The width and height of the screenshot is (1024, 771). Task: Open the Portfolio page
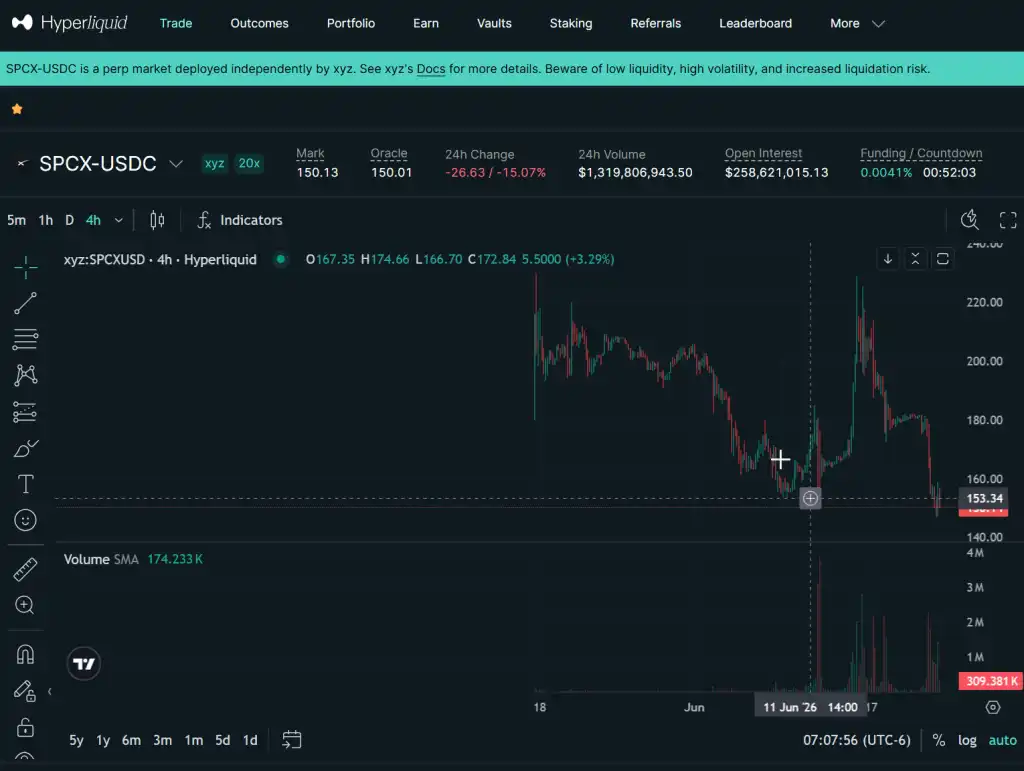[x=351, y=24]
